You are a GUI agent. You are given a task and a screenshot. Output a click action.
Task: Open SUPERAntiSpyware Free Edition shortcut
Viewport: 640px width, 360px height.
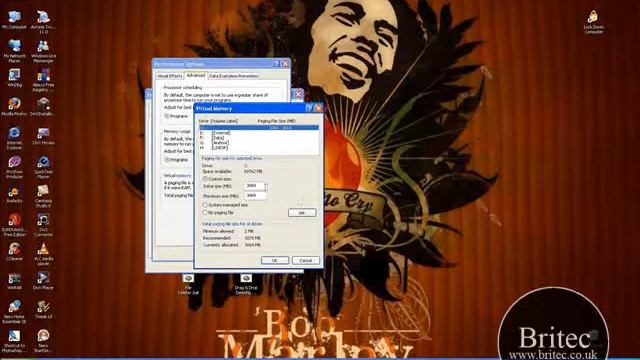[14, 224]
